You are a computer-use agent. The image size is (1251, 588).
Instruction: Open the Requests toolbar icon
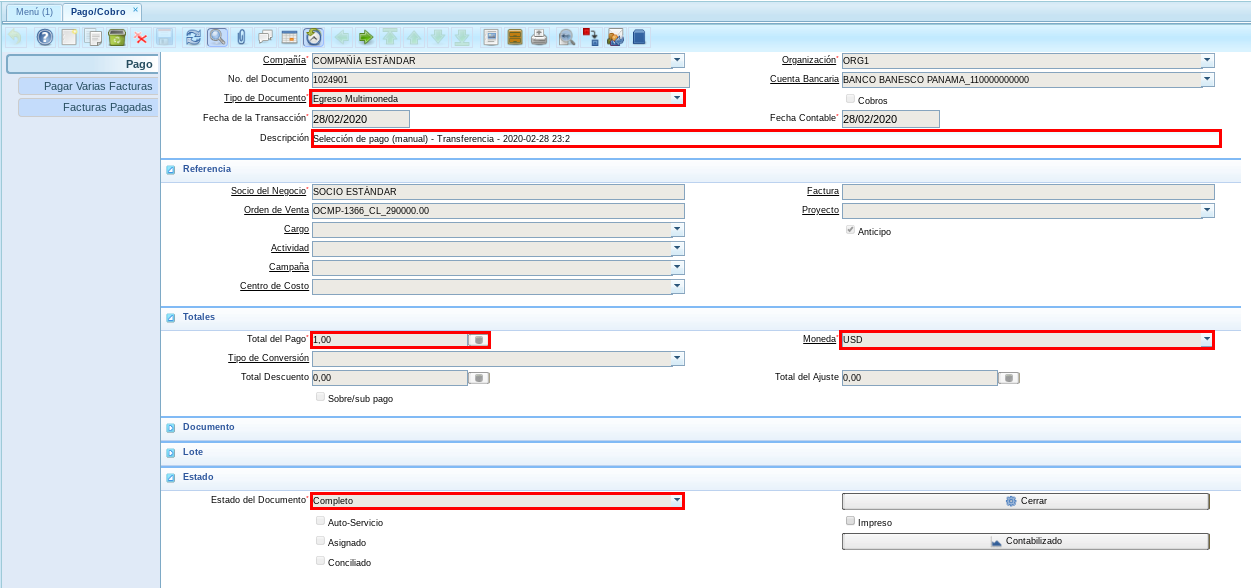[x=615, y=37]
